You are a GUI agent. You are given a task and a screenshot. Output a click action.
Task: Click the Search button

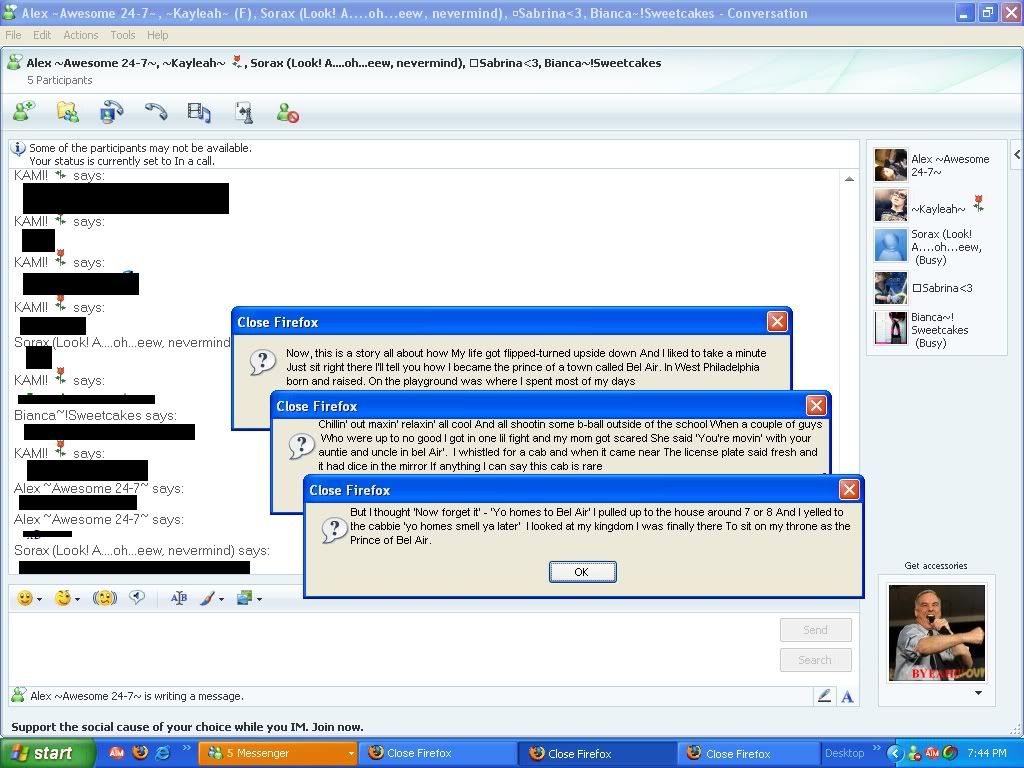point(815,660)
